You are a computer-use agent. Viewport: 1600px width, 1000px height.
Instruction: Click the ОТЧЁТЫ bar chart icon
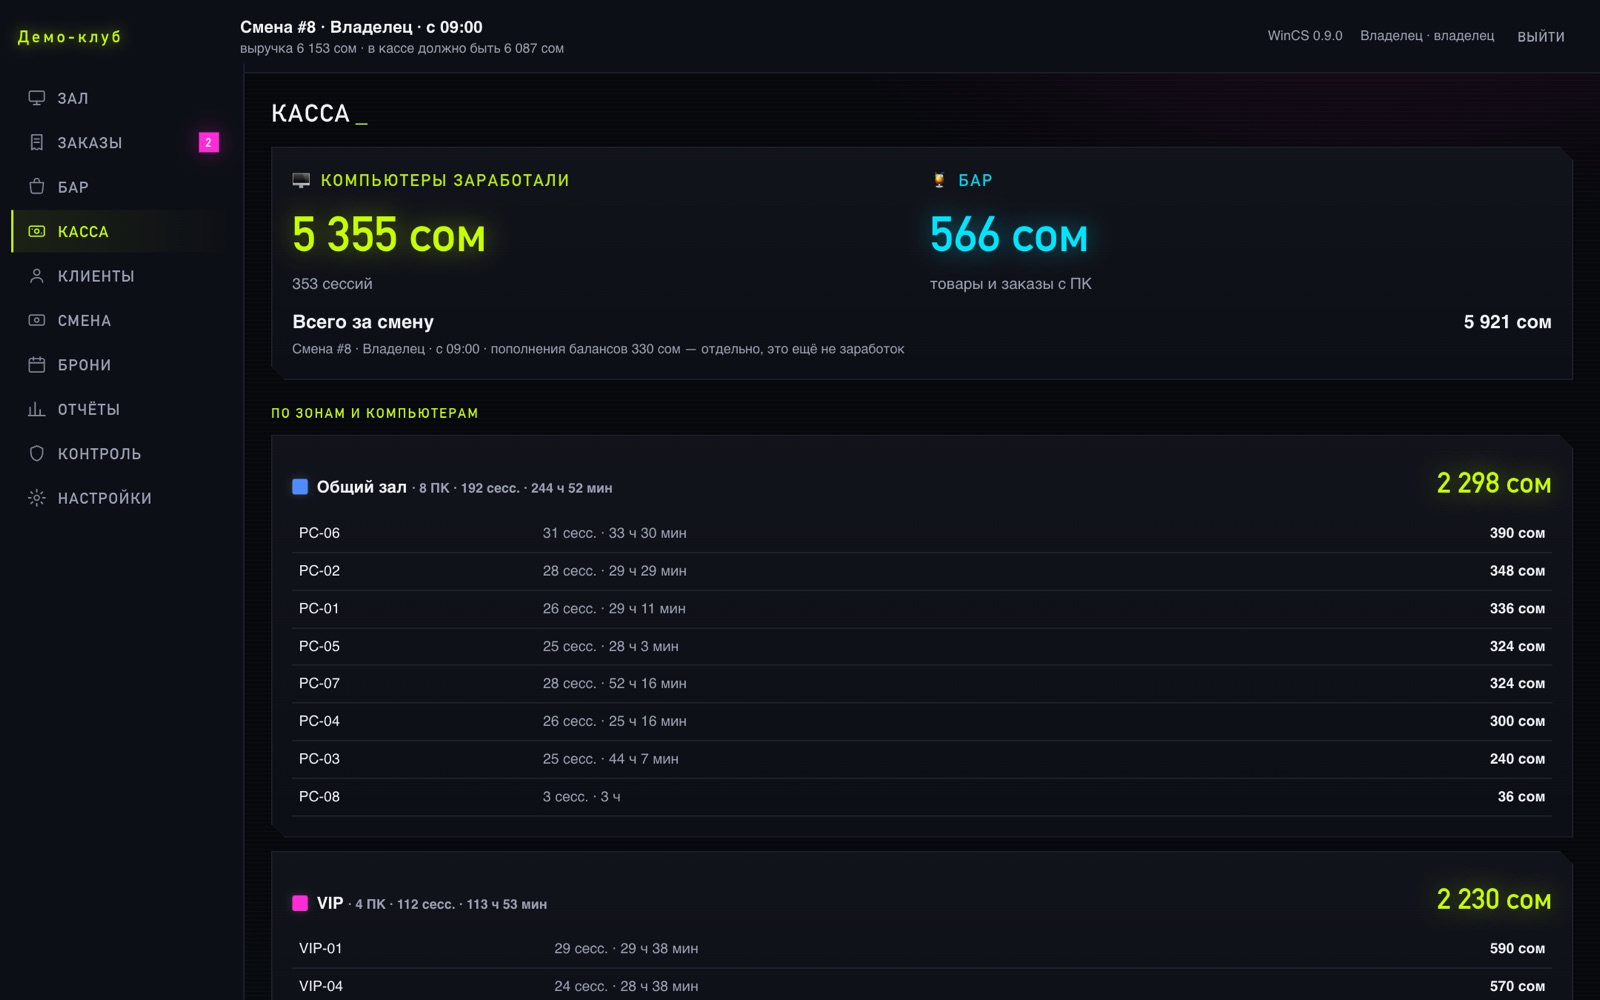click(x=37, y=409)
